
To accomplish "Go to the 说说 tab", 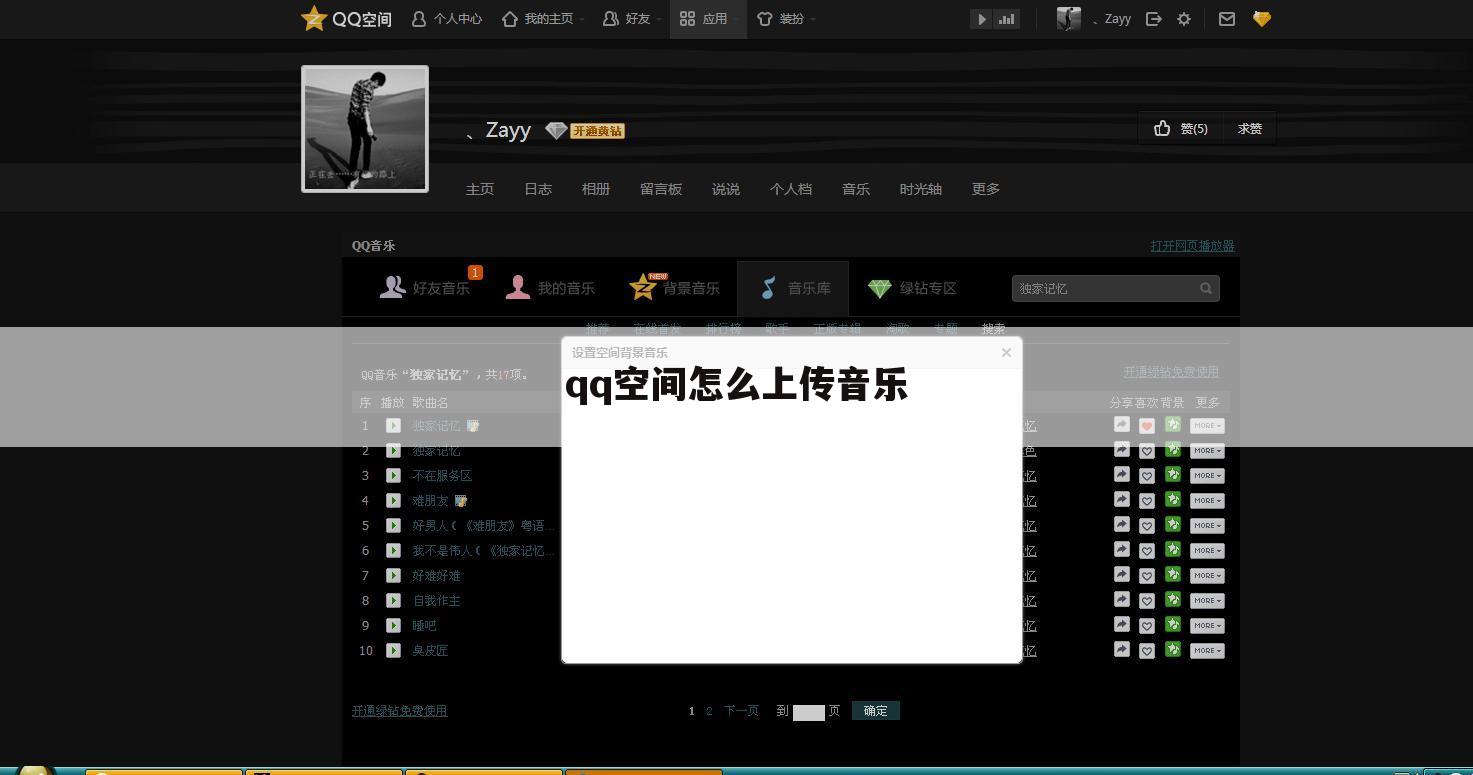I will tap(726, 189).
